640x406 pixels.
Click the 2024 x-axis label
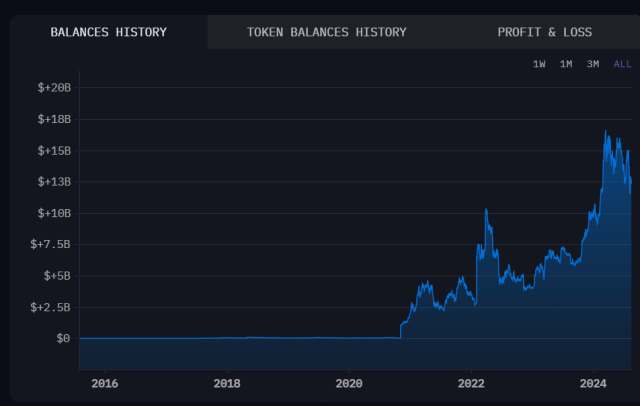coord(593,383)
